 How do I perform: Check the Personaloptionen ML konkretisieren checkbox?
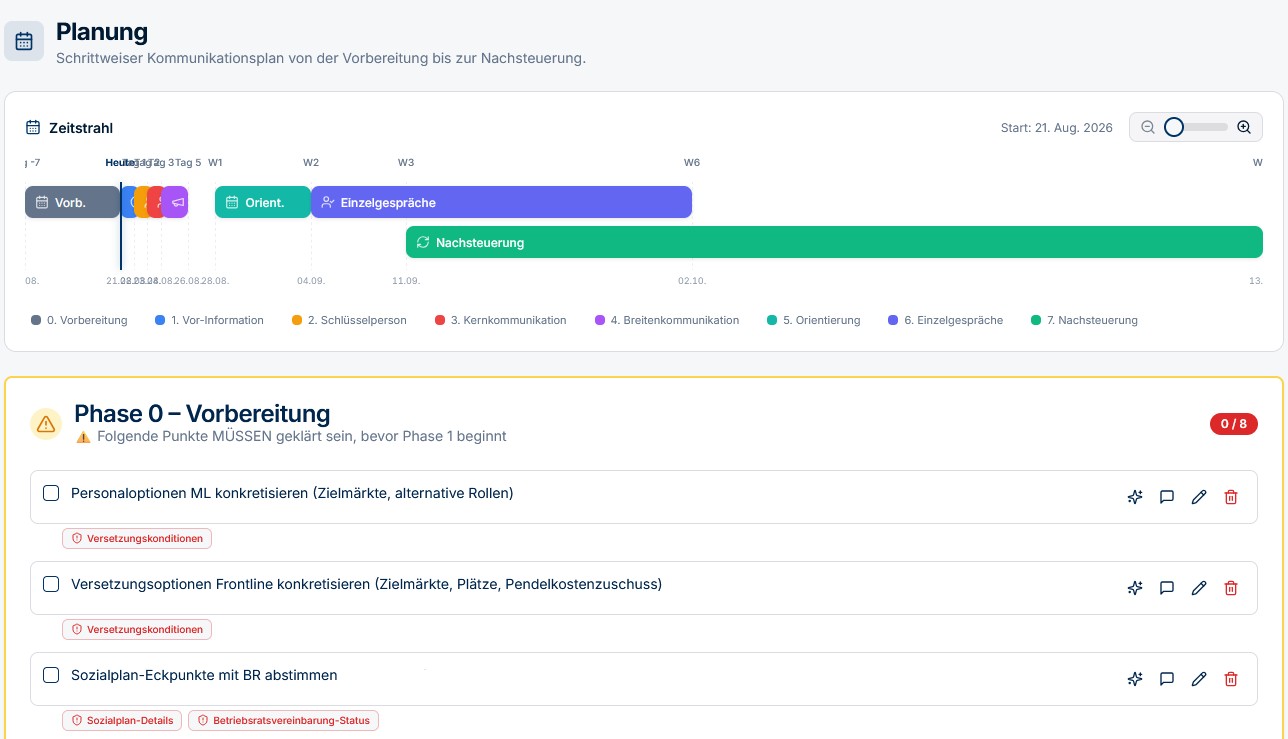[51, 493]
